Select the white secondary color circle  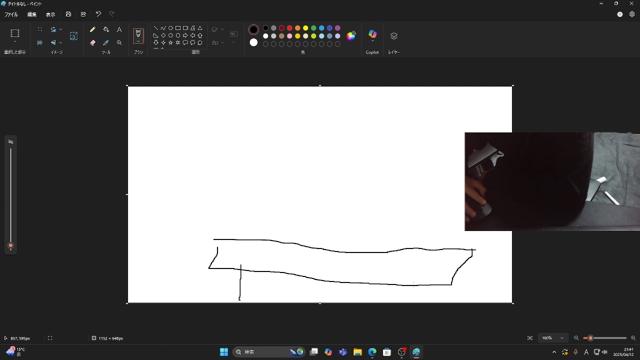pyautogui.click(x=253, y=42)
